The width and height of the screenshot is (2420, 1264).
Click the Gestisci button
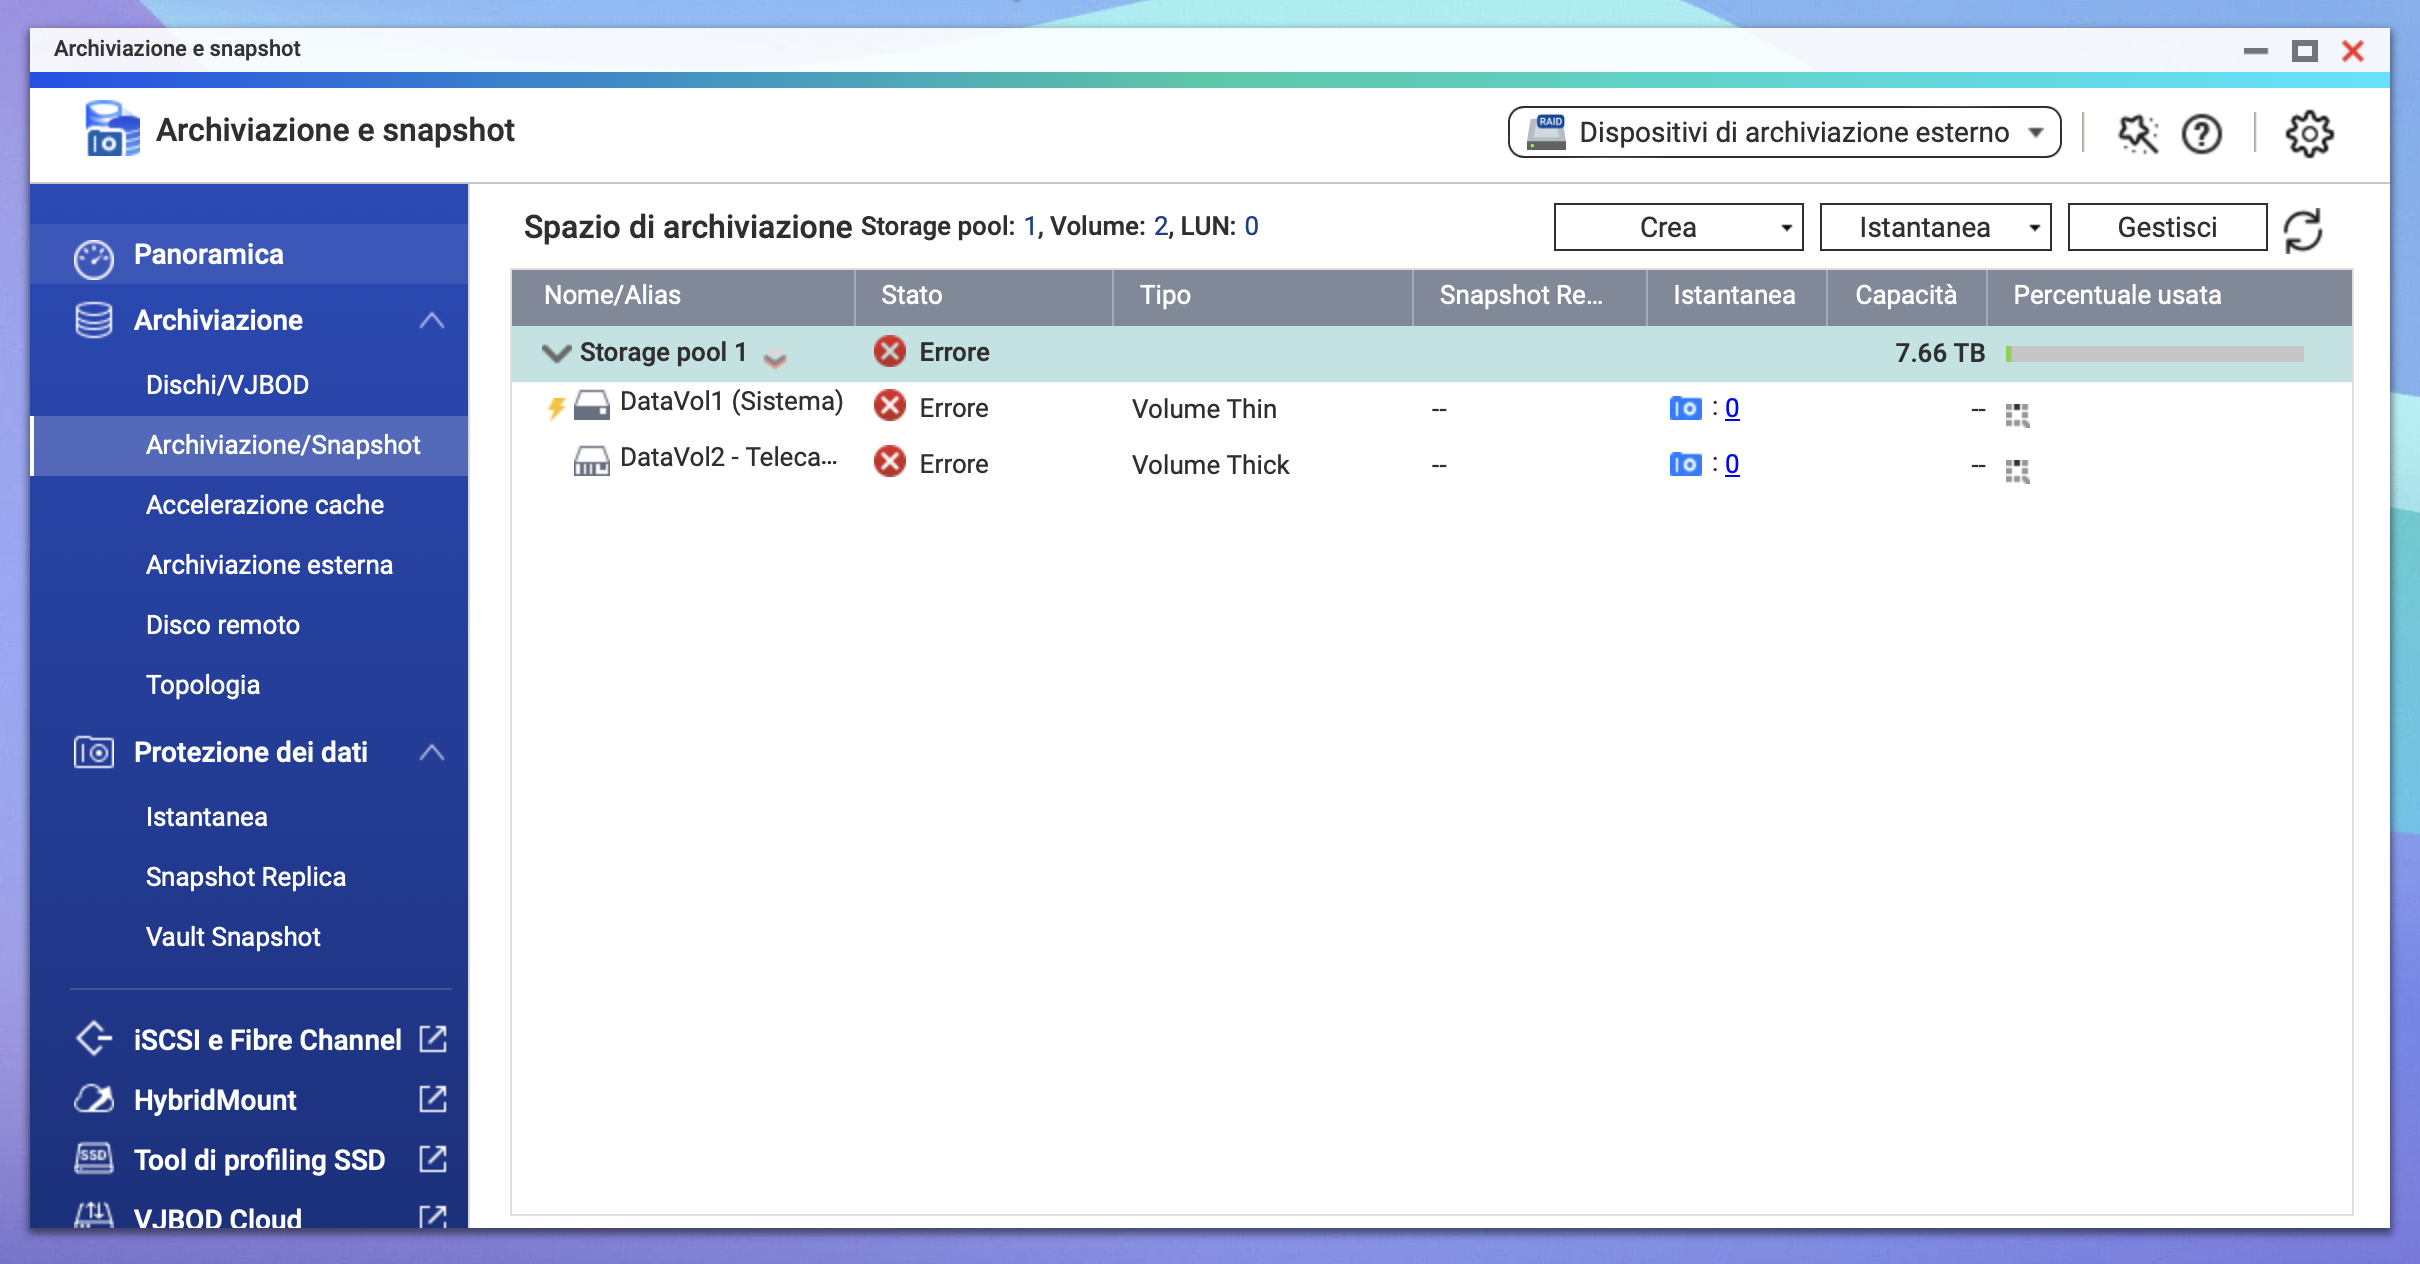tap(2166, 227)
